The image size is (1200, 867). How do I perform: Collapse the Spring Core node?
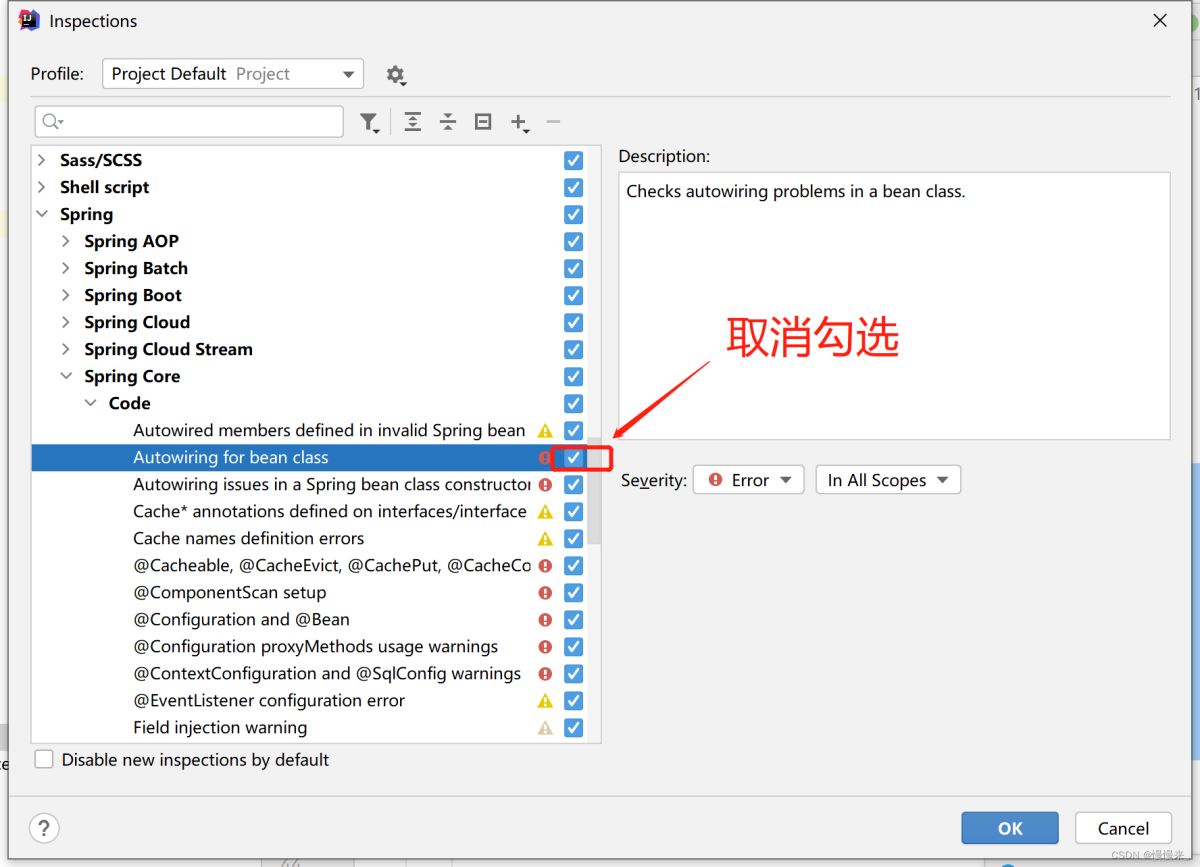[66, 376]
